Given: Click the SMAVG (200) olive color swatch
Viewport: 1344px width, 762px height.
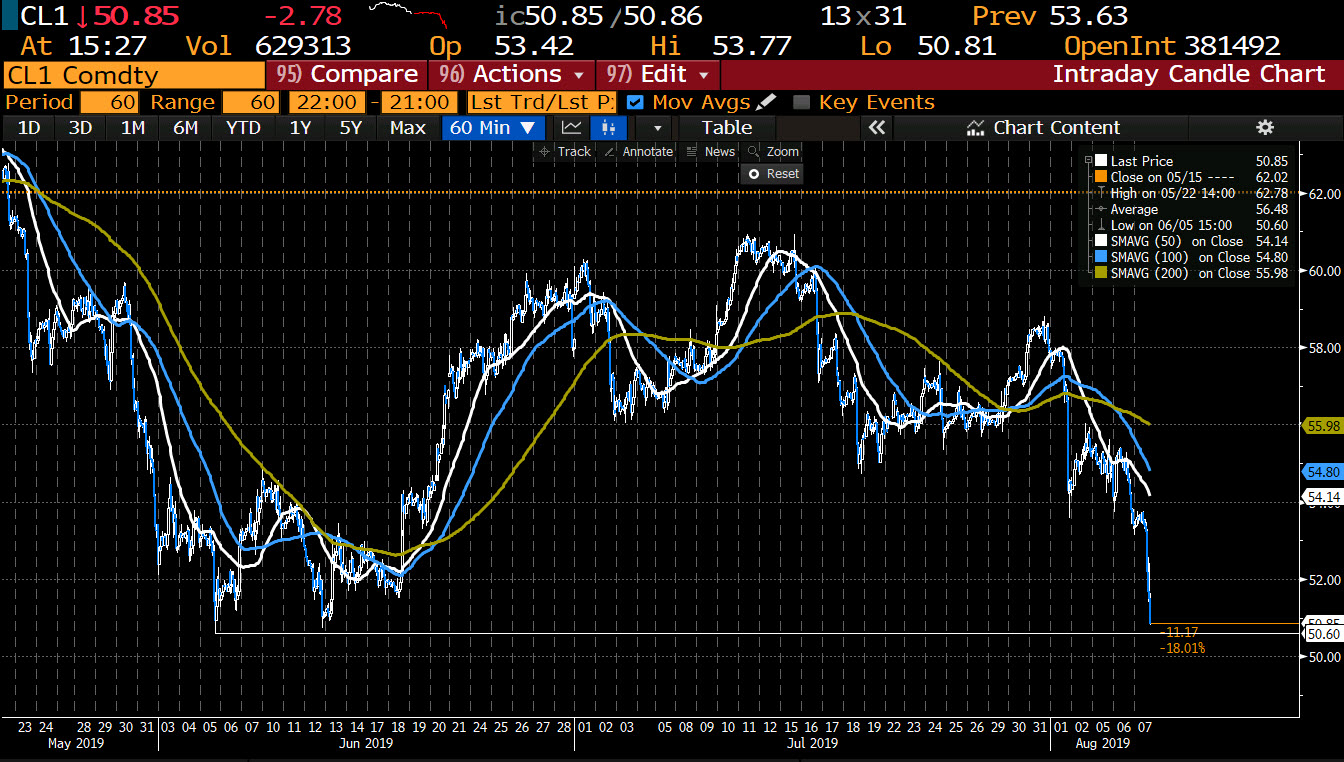Looking at the screenshot, I should (1101, 273).
